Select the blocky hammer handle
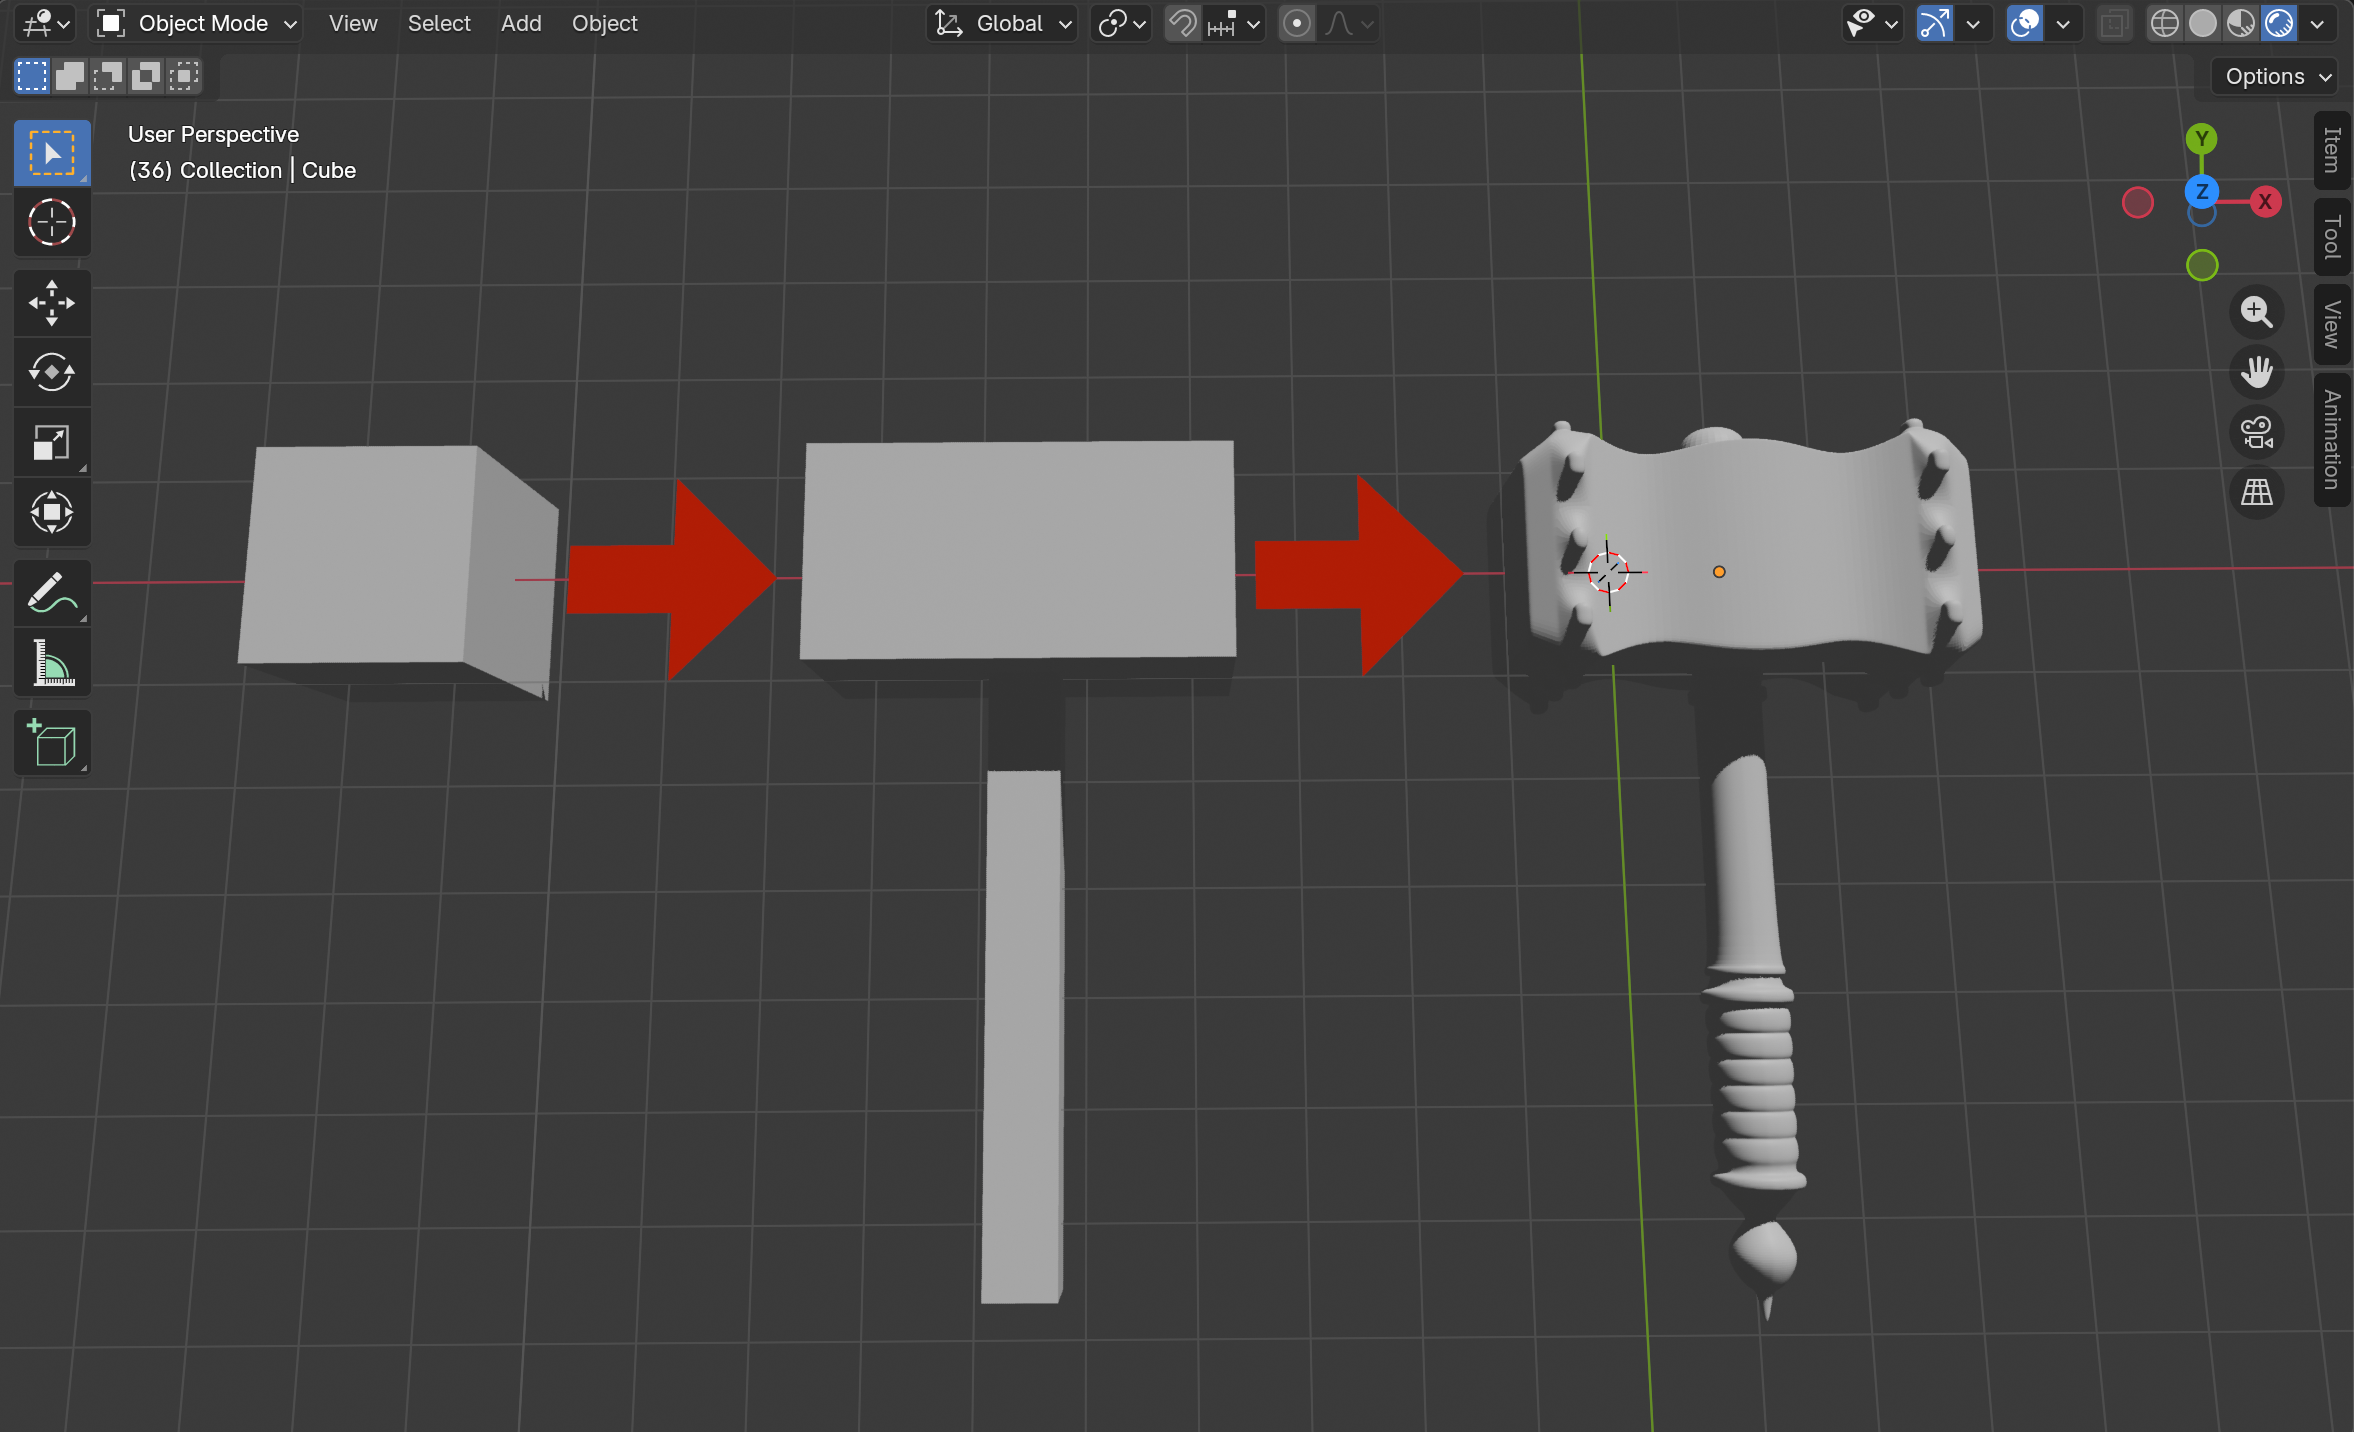The image size is (2354, 1432). [x=1022, y=1035]
